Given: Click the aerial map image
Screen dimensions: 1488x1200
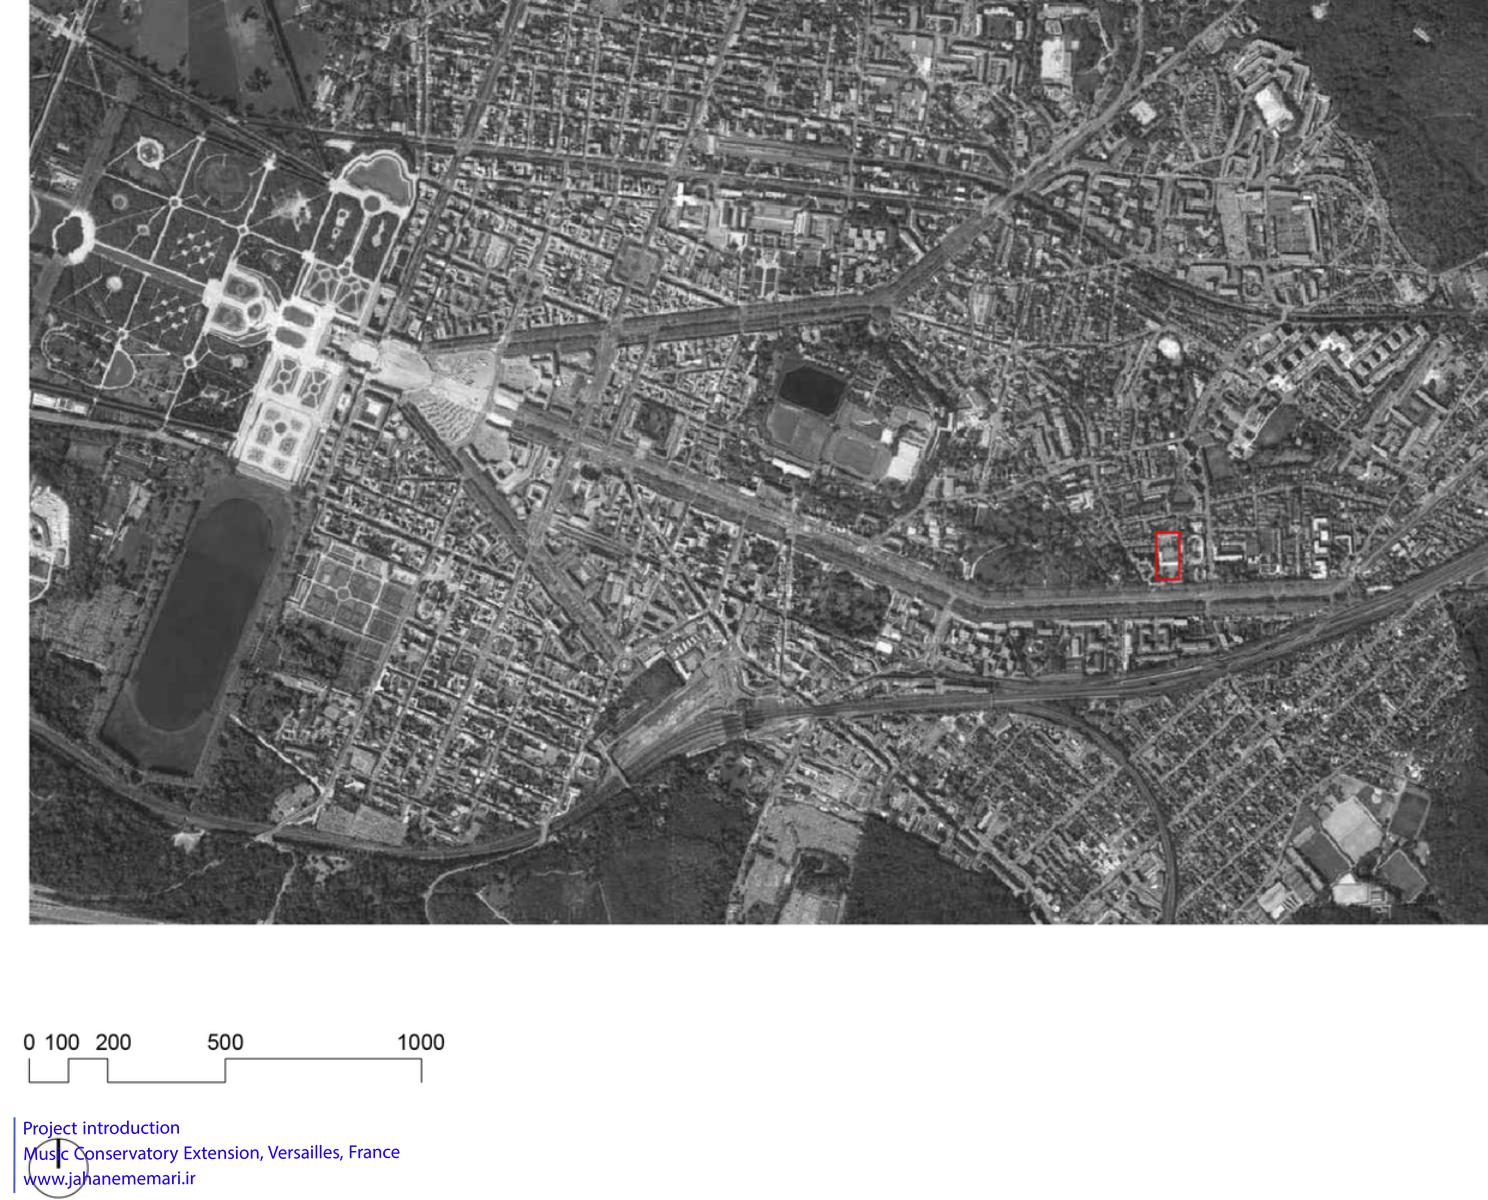Looking at the screenshot, I should (x=758, y=462).
